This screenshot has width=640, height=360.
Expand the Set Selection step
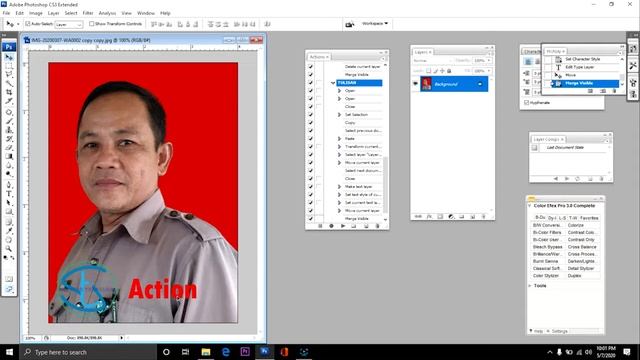pos(339,115)
